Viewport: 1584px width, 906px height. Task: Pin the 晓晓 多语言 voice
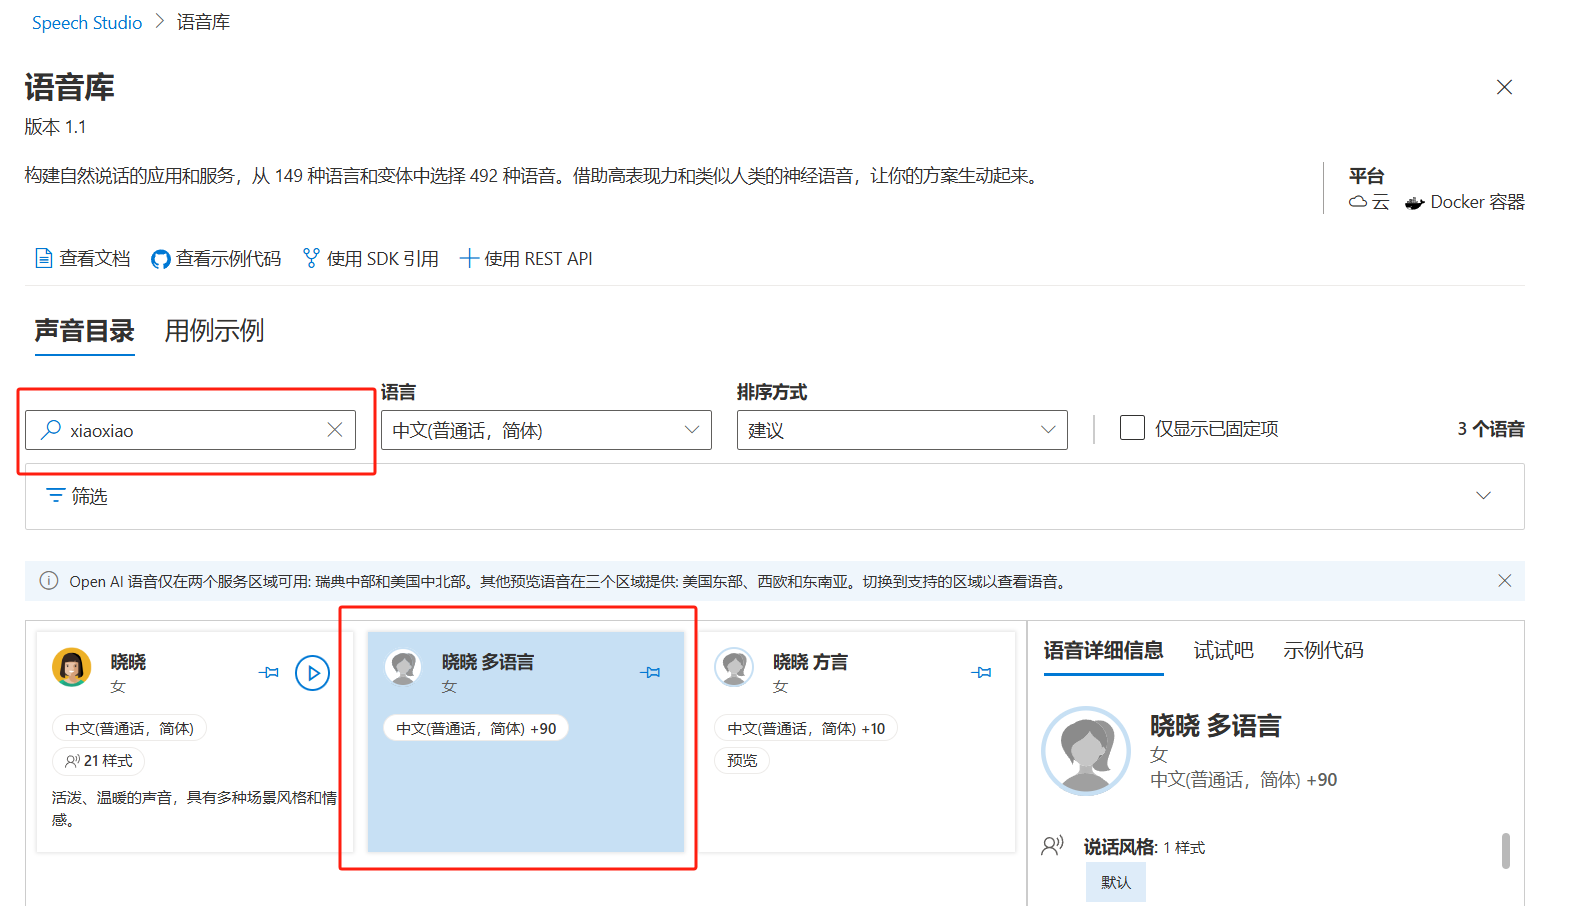(x=650, y=672)
